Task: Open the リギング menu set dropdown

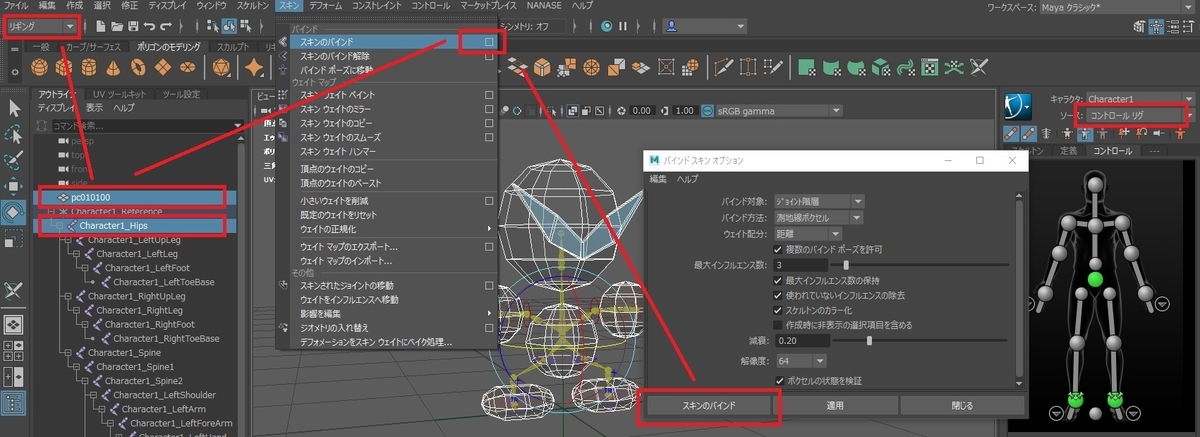Action: 42,26
